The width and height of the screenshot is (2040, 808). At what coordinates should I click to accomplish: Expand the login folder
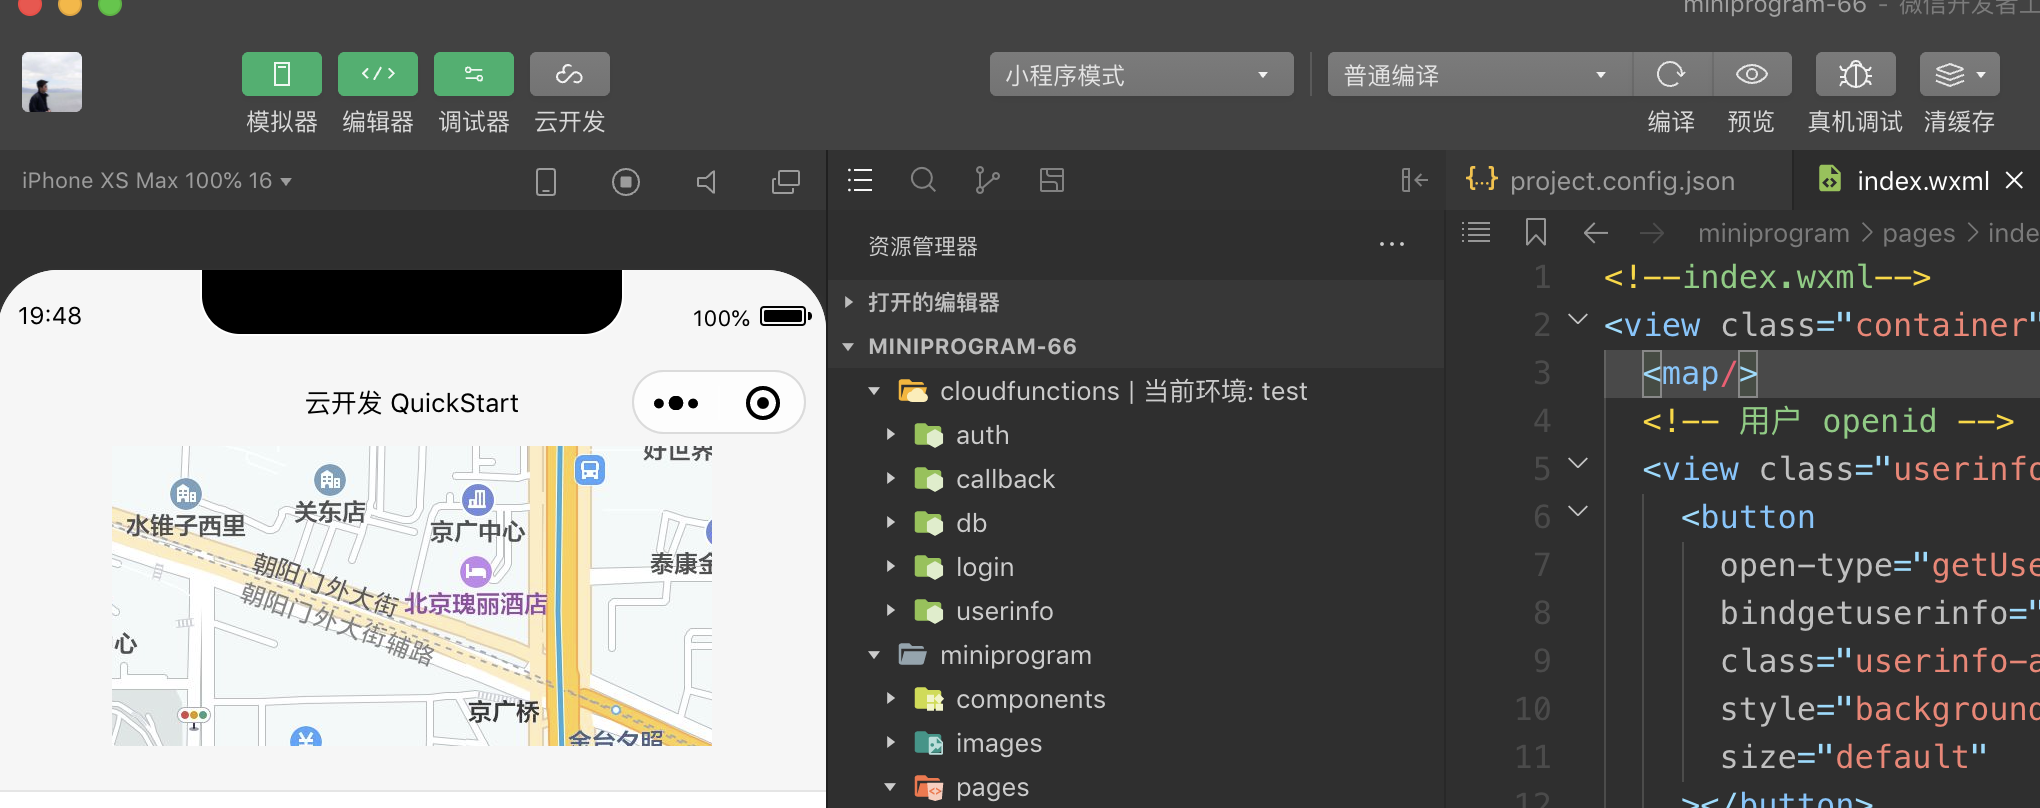pyautogui.click(x=890, y=567)
